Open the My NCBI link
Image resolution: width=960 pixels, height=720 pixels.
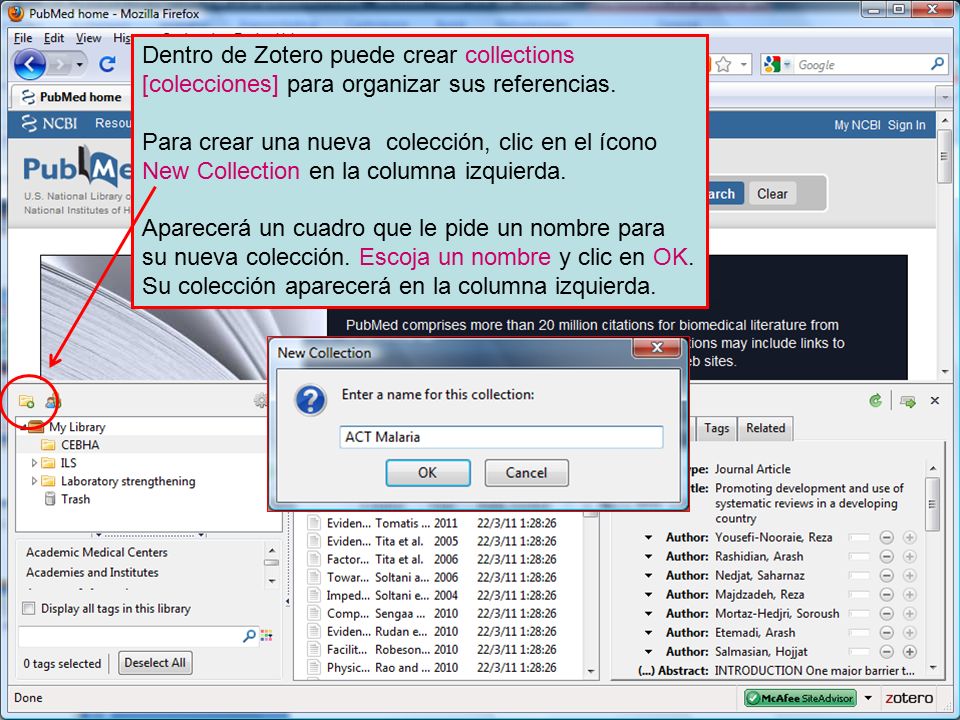tap(857, 125)
